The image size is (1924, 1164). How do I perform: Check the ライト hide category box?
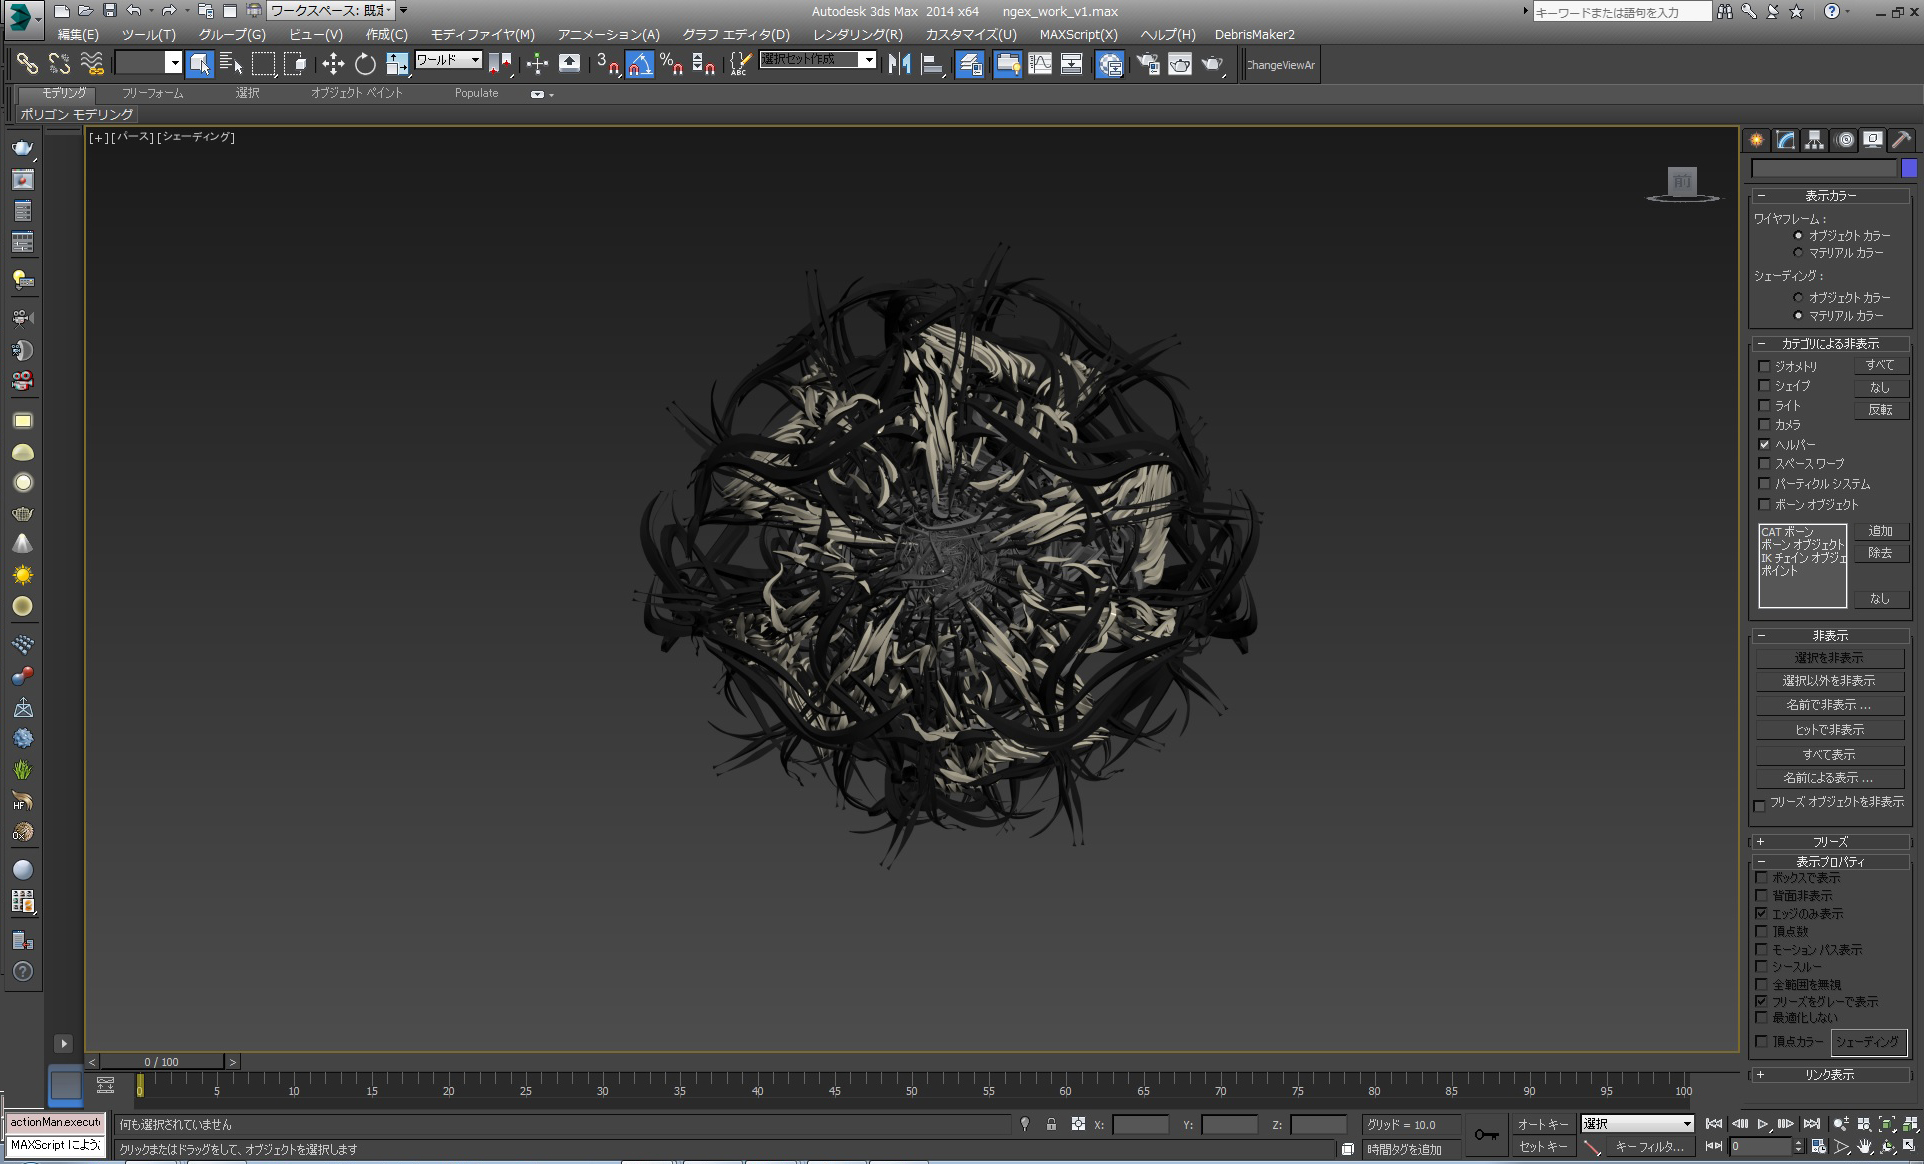tap(1764, 405)
